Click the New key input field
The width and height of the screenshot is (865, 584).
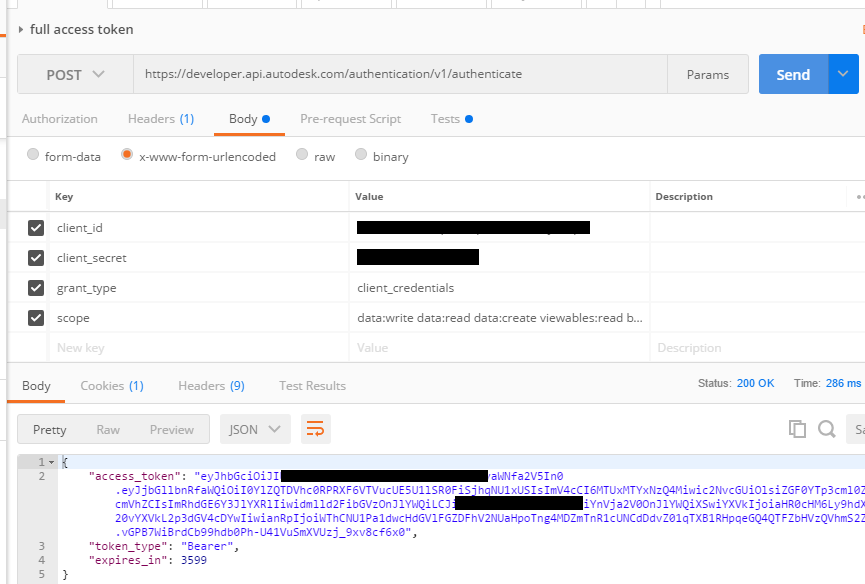coord(199,348)
